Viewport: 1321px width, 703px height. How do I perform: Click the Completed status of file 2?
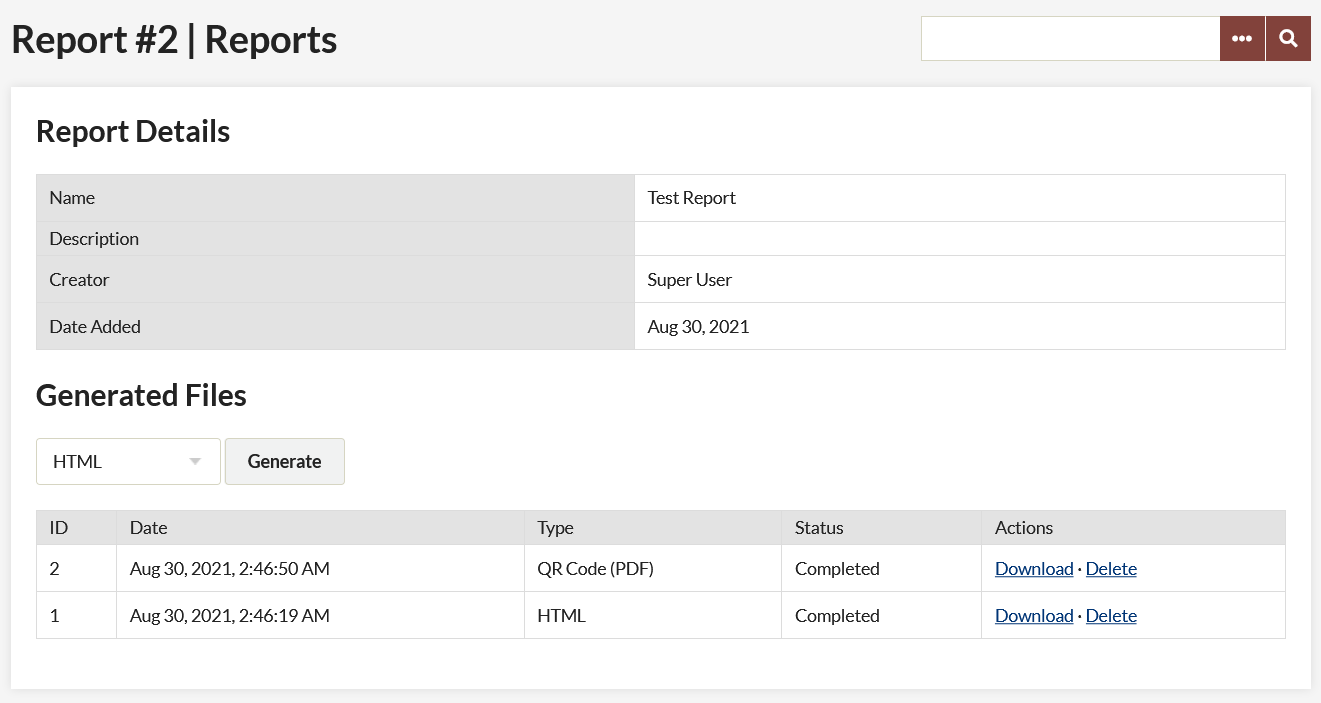tap(837, 568)
